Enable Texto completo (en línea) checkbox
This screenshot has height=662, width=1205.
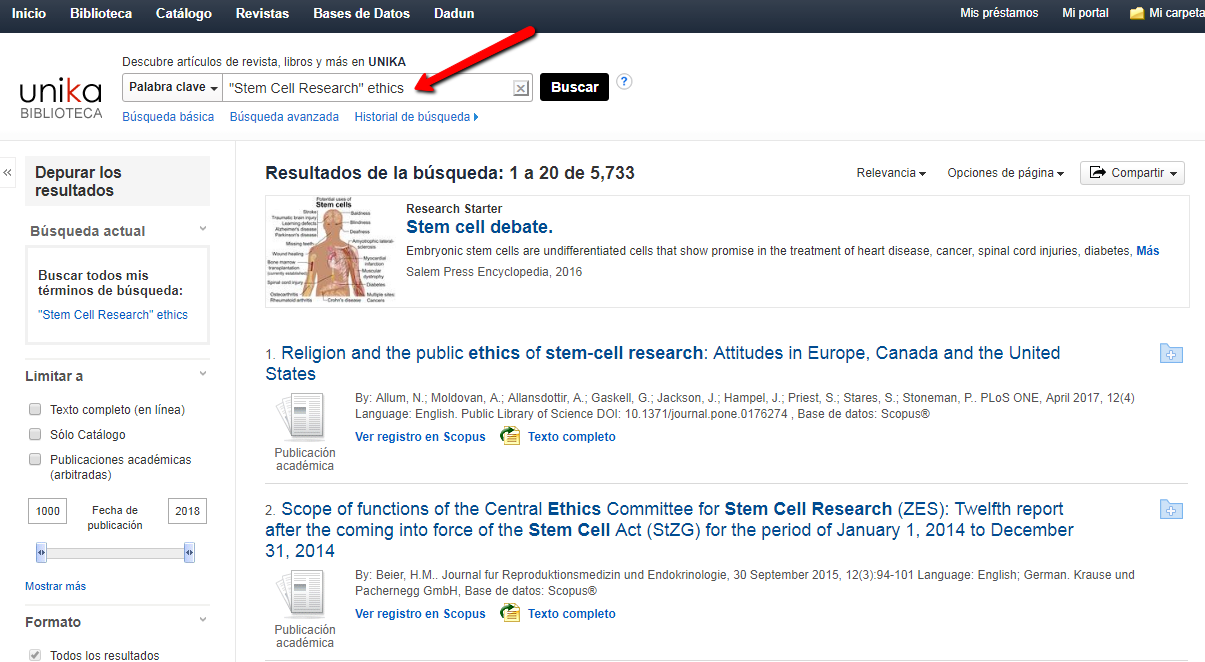click(35, 409)
